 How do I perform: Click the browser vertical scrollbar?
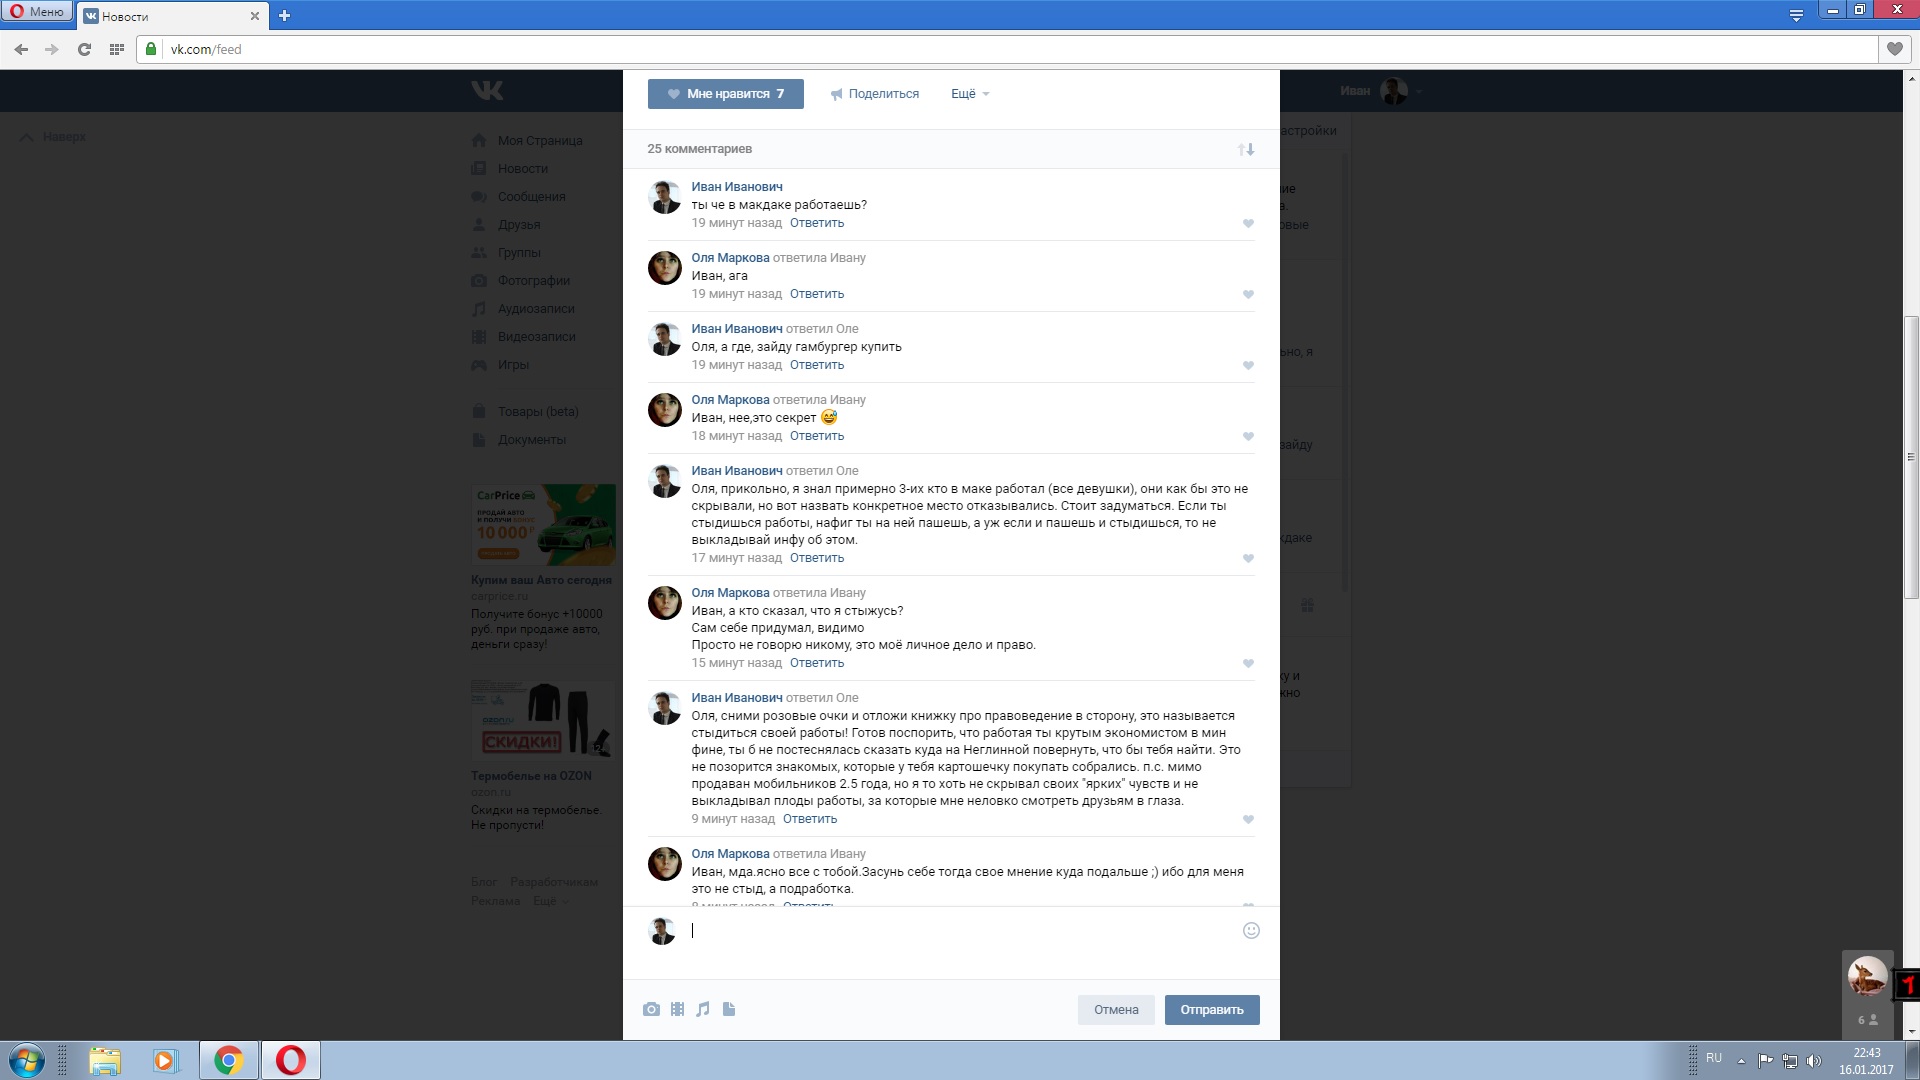[1912, 457]
